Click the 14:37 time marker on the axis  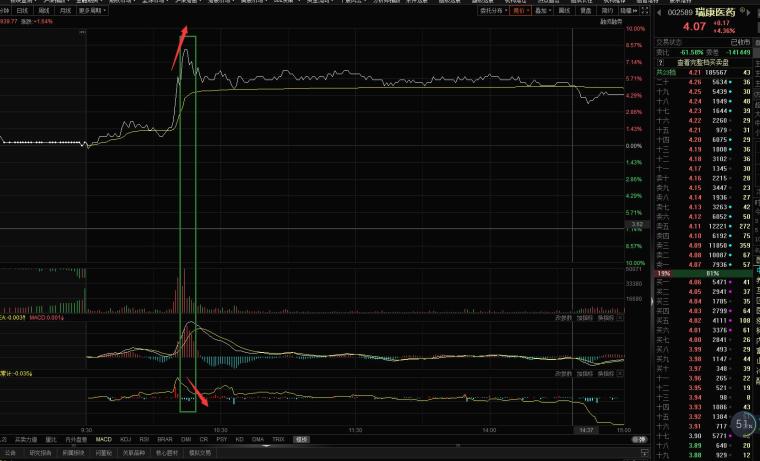click(x=587, y=430)
